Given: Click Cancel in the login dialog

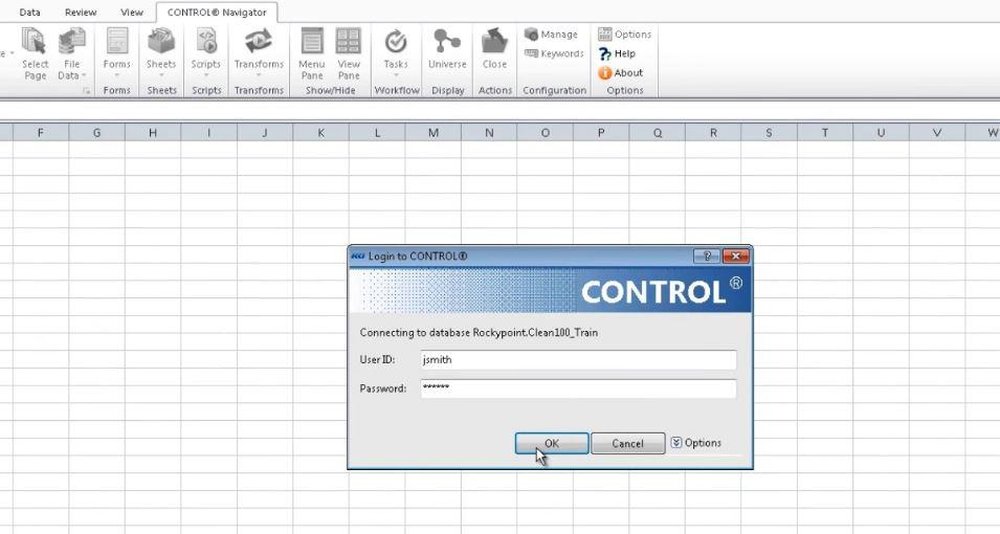Looking at the screenshot, I should [628, 443].
